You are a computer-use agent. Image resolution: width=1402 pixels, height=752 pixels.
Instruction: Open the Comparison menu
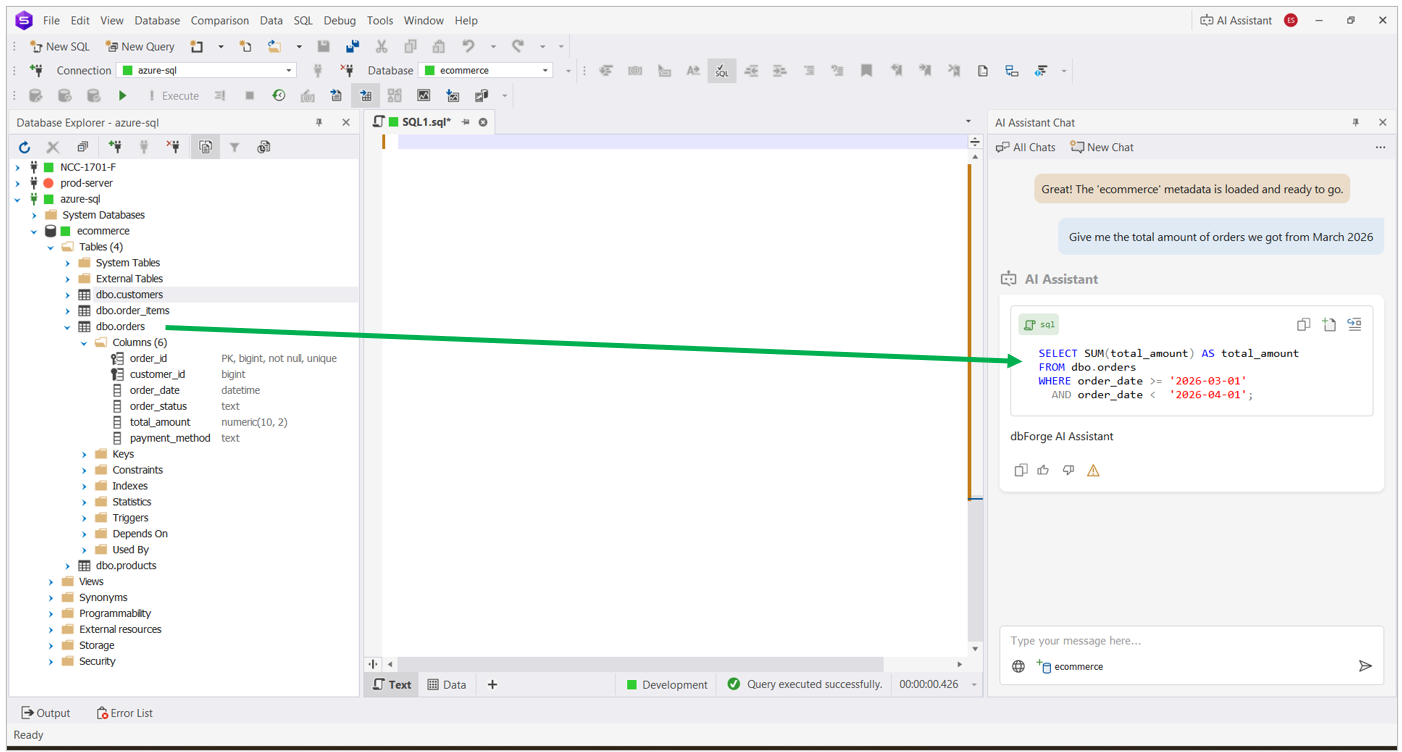point(220,20)
